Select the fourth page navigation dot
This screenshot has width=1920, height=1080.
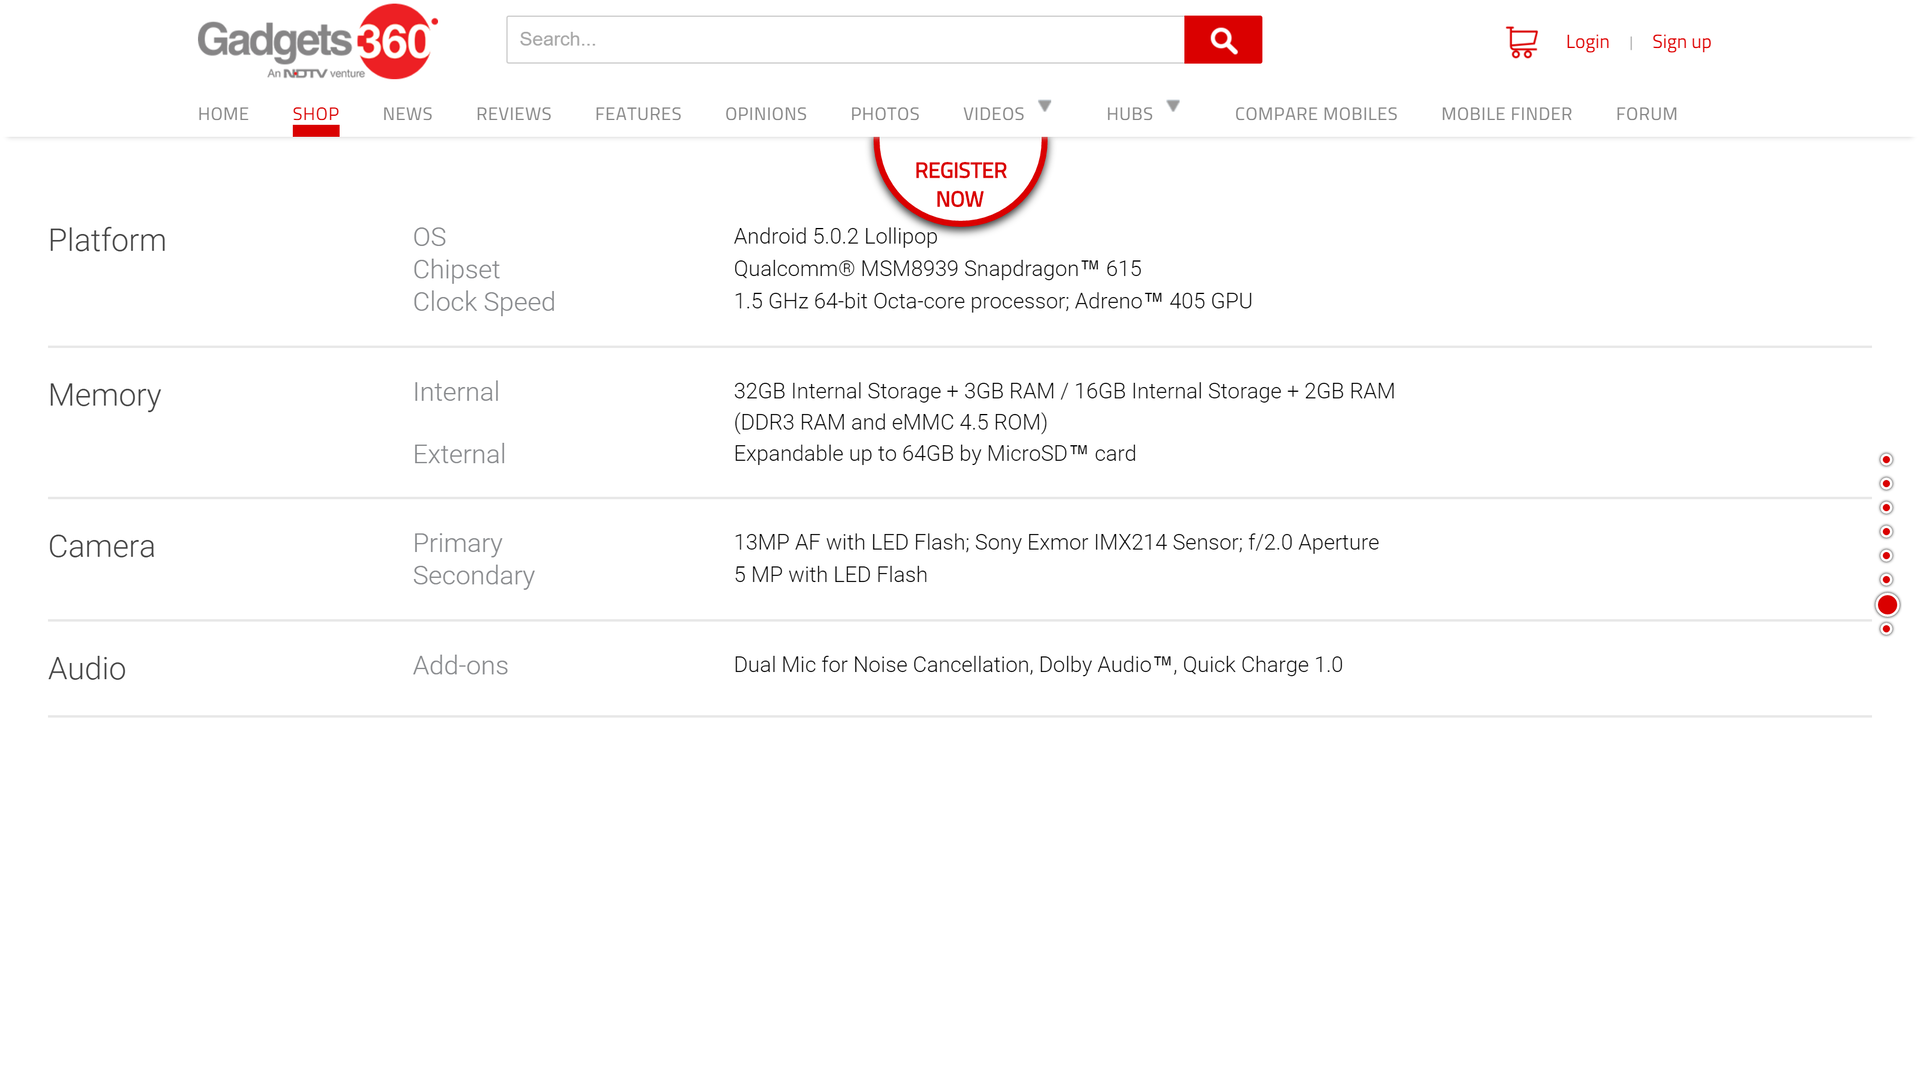pyautogui.click(x=1886, y=532)
